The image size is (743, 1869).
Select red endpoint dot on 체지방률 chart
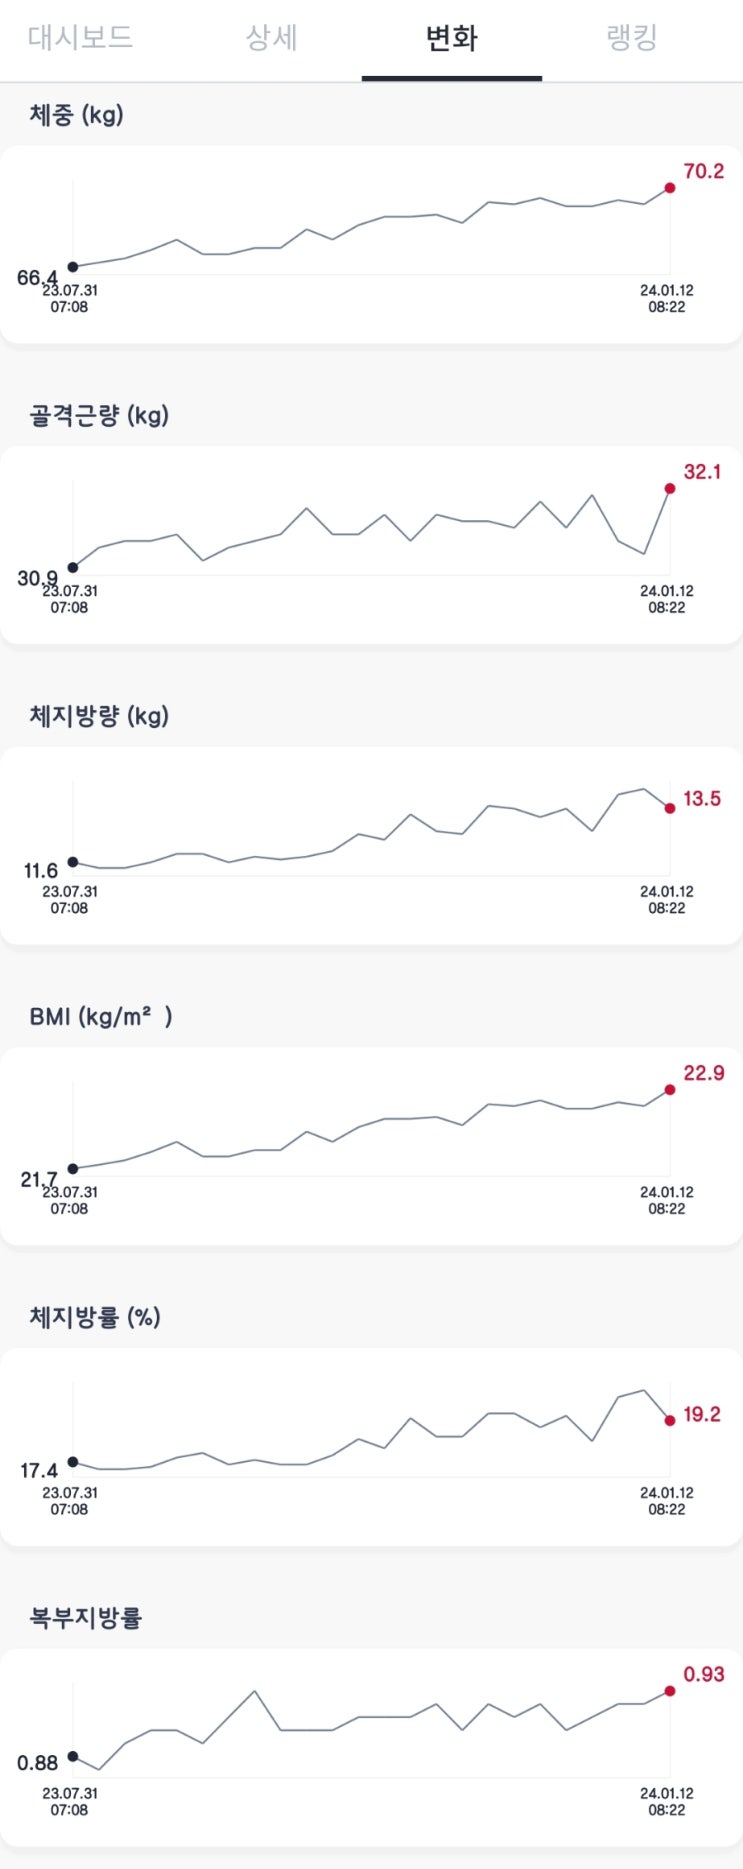click(x=670, y=1420)
